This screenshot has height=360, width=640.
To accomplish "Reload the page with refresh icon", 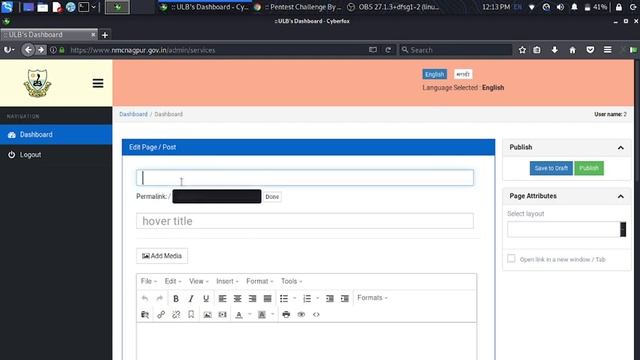I will 388,50.
